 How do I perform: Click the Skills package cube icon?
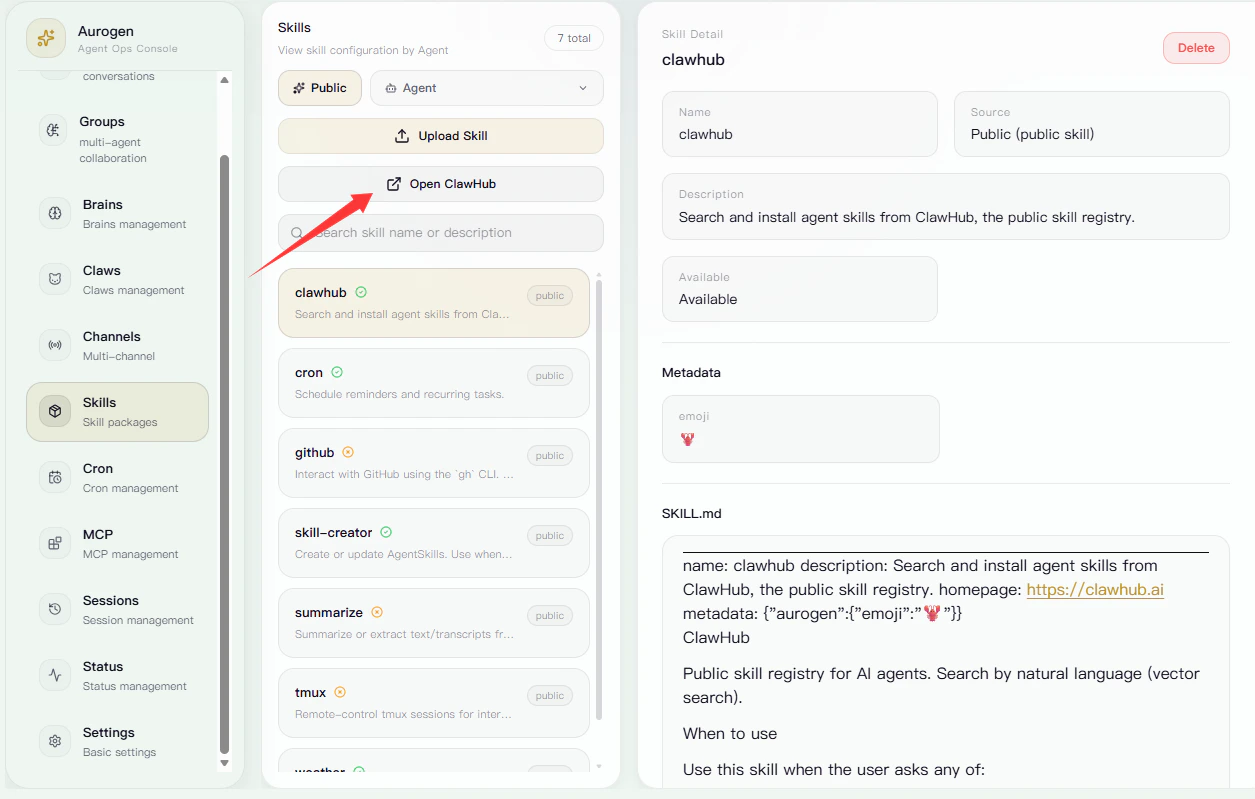[x=55, y=411]
